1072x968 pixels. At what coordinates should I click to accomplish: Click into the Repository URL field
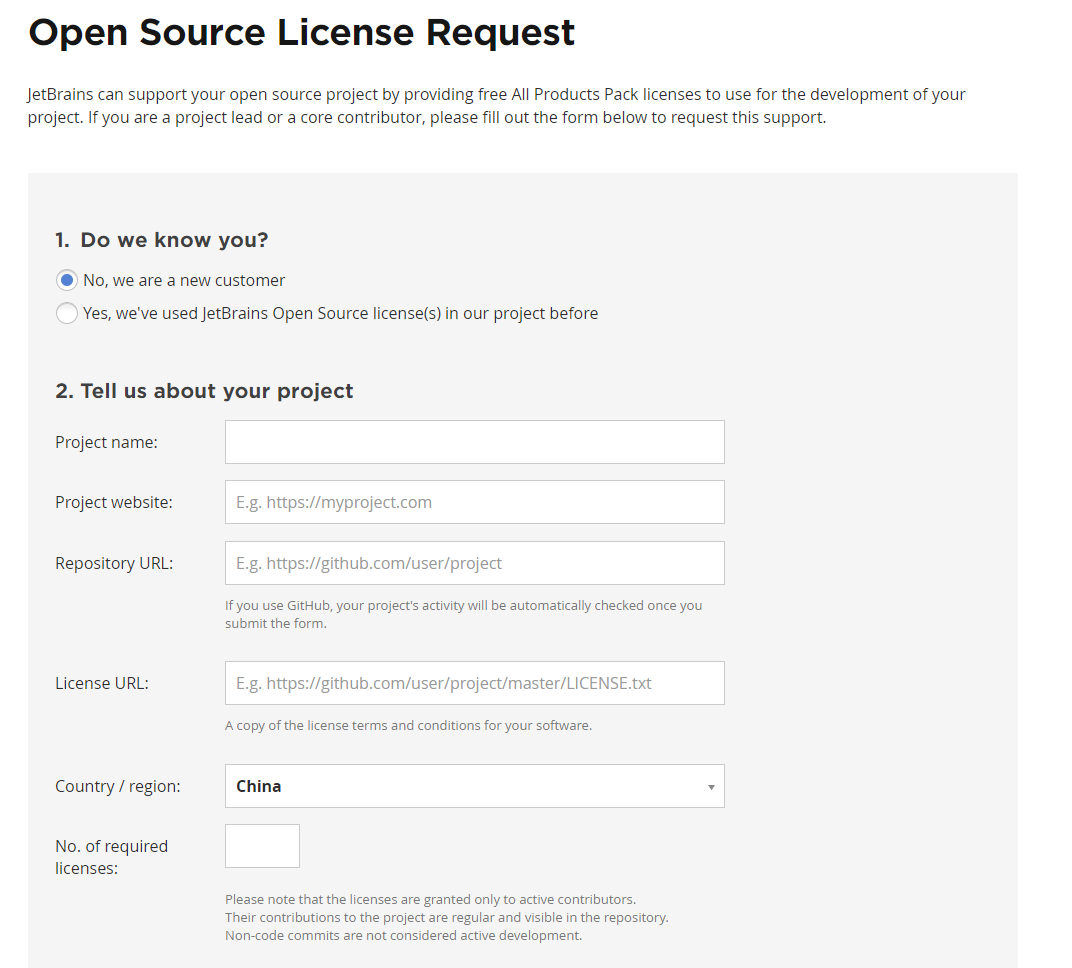474,563
